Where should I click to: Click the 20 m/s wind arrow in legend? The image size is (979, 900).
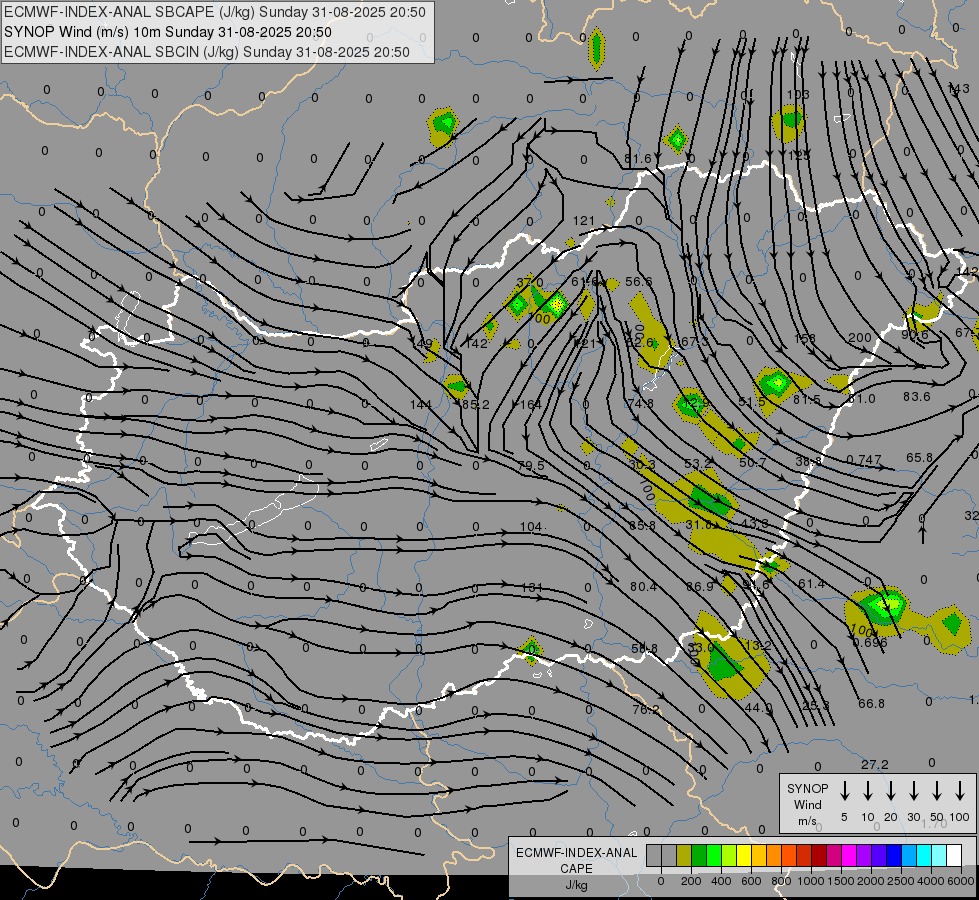(890, 791)
